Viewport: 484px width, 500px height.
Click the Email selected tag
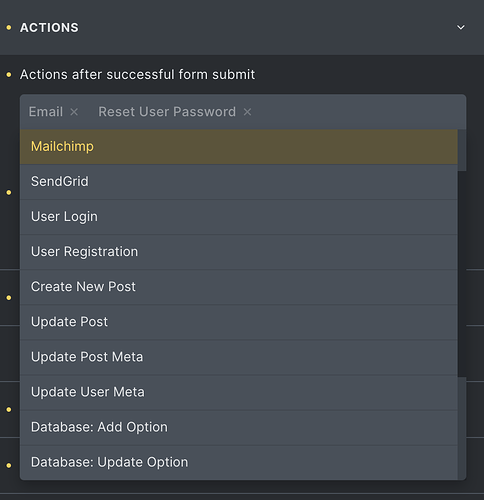coord(46,112)
